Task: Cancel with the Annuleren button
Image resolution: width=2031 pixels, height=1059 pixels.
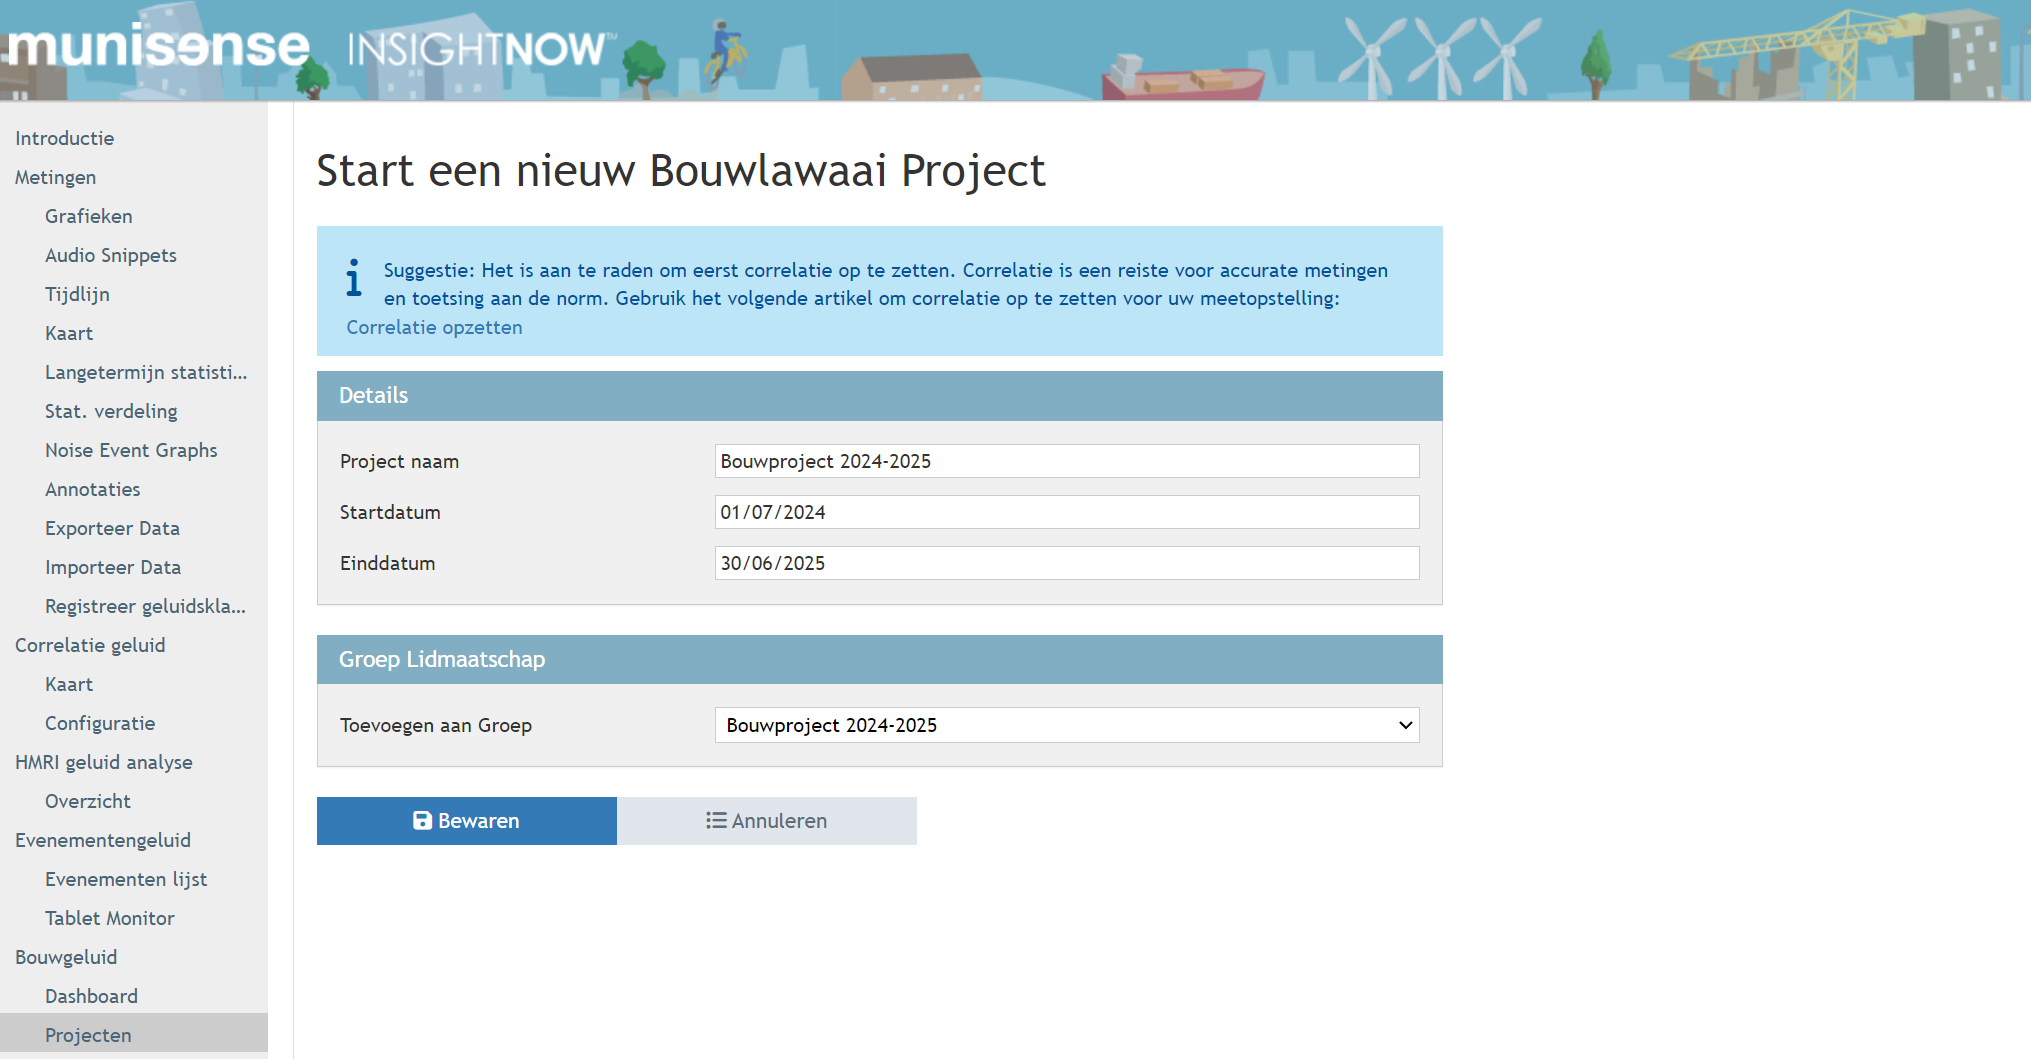Action: [766, 821]
